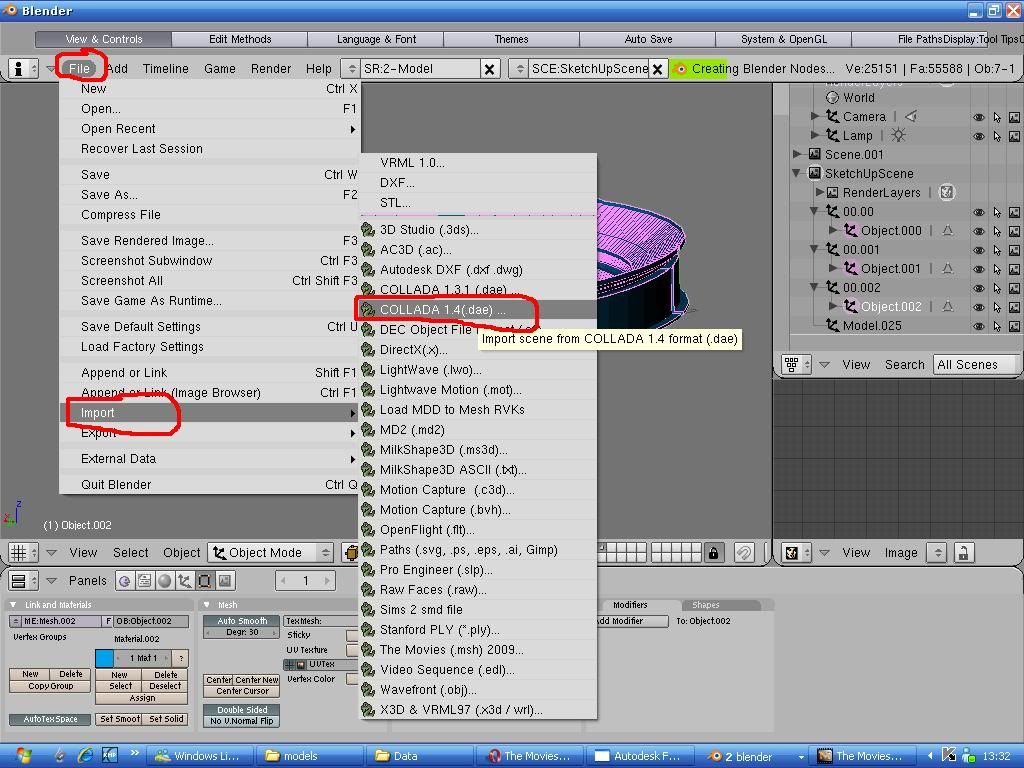This screenshot has width=1024, height=768.
Task: Choose 3D Studio (.3ds) import option
Action: tap(477, 230)
